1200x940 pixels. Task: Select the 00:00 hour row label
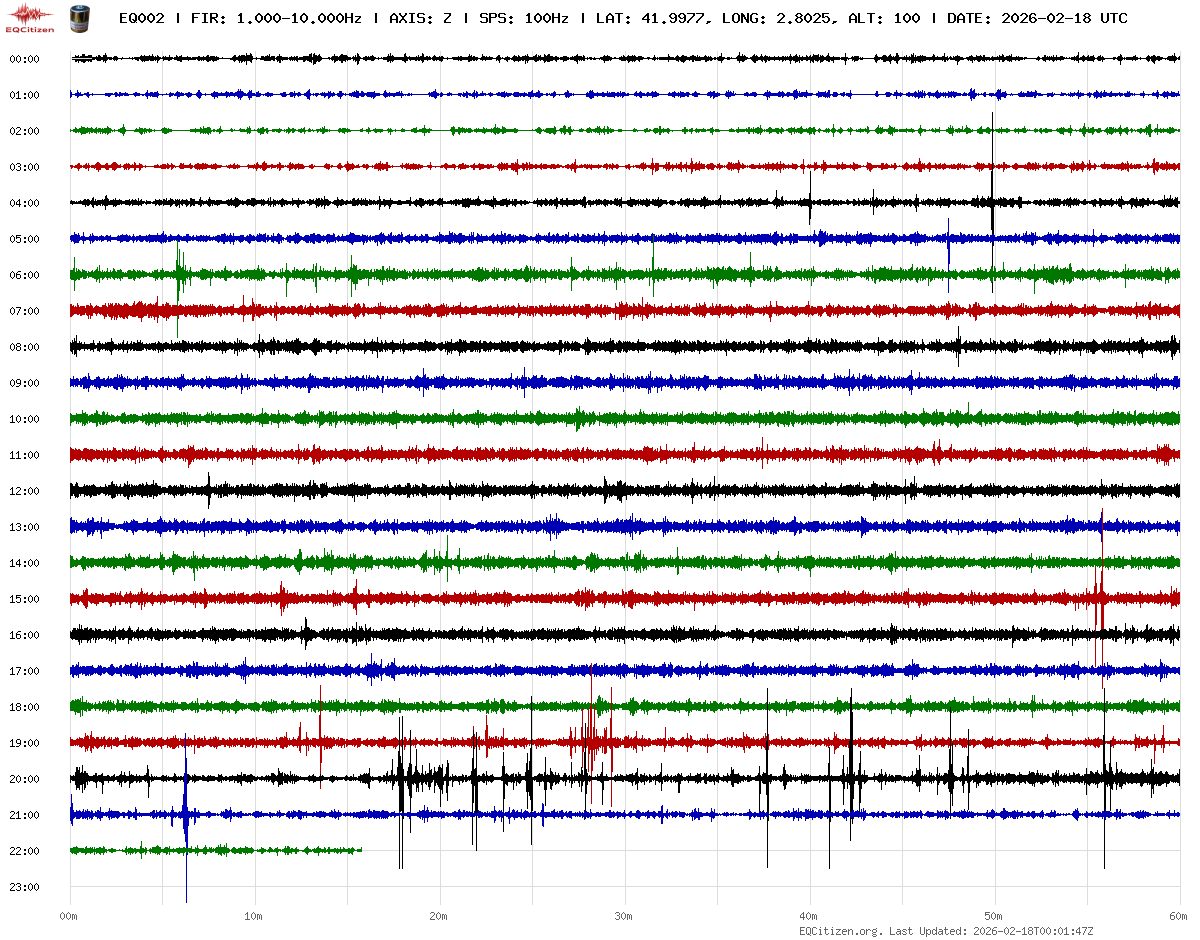[24, 59]
